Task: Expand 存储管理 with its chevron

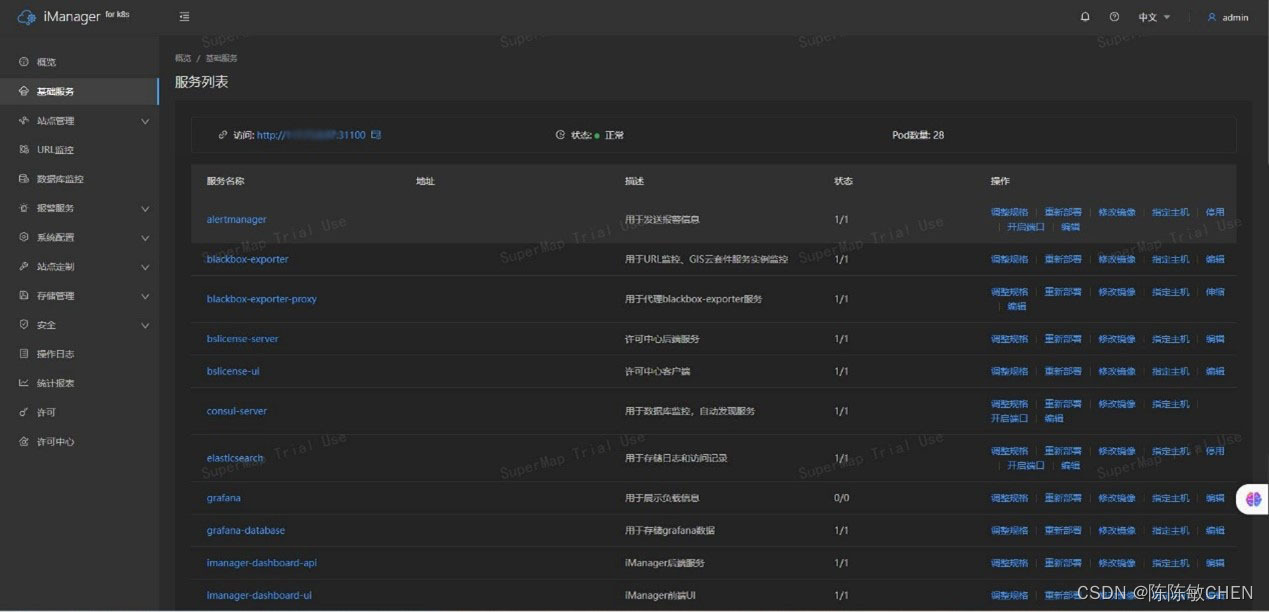Action: [x=145, y=296]
